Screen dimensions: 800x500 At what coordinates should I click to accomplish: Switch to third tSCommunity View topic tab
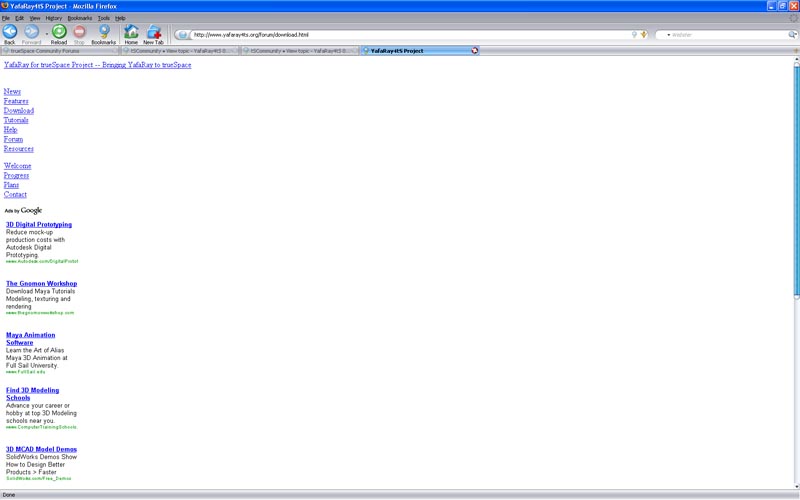pos(299,51)
